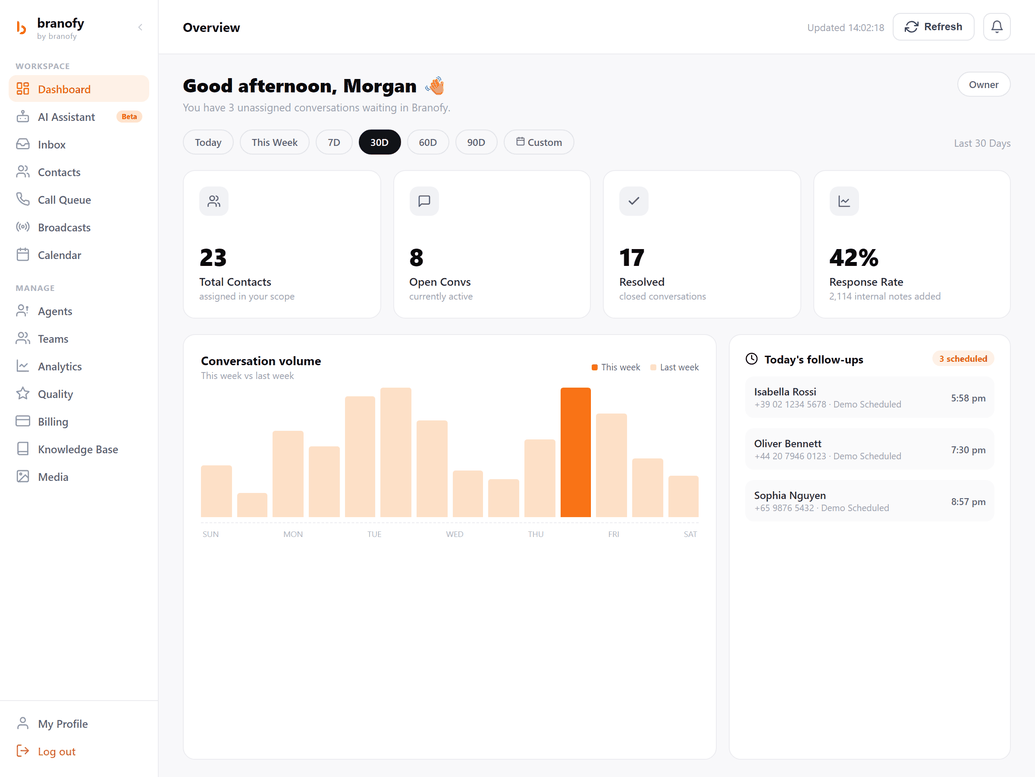Open Oliver Bennett follow-up entry

pos(869,450)
